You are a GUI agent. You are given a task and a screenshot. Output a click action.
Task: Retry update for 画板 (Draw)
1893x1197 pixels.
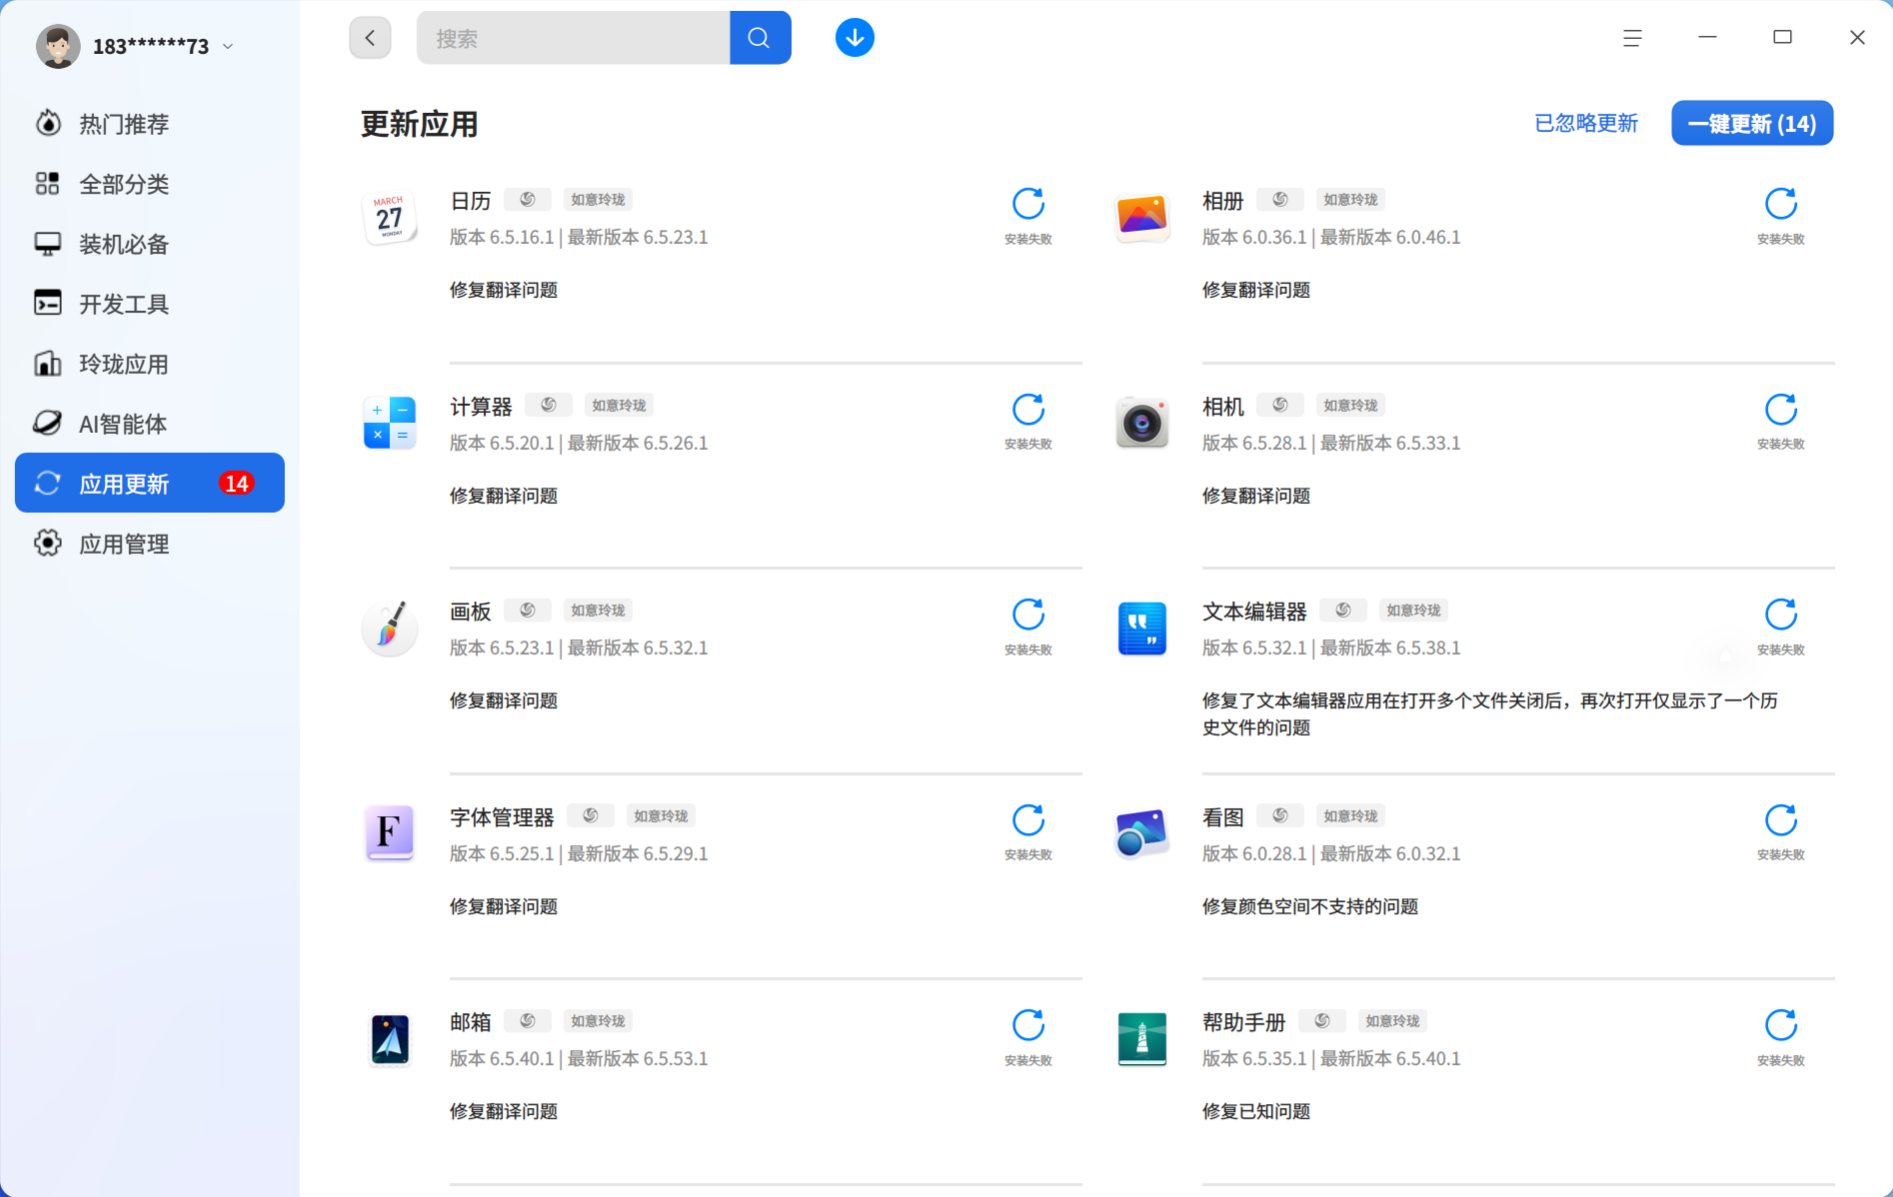(1028, 615)
